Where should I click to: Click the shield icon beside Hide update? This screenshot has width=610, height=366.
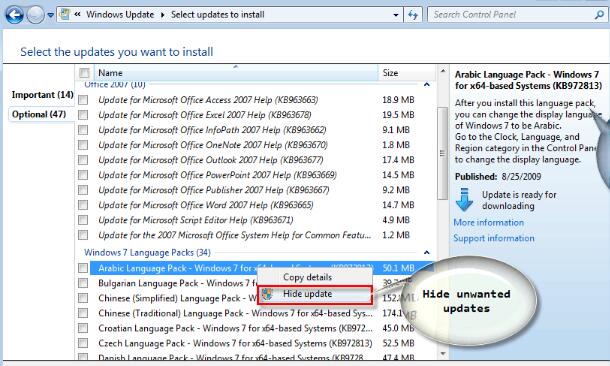tap(267, 294)
